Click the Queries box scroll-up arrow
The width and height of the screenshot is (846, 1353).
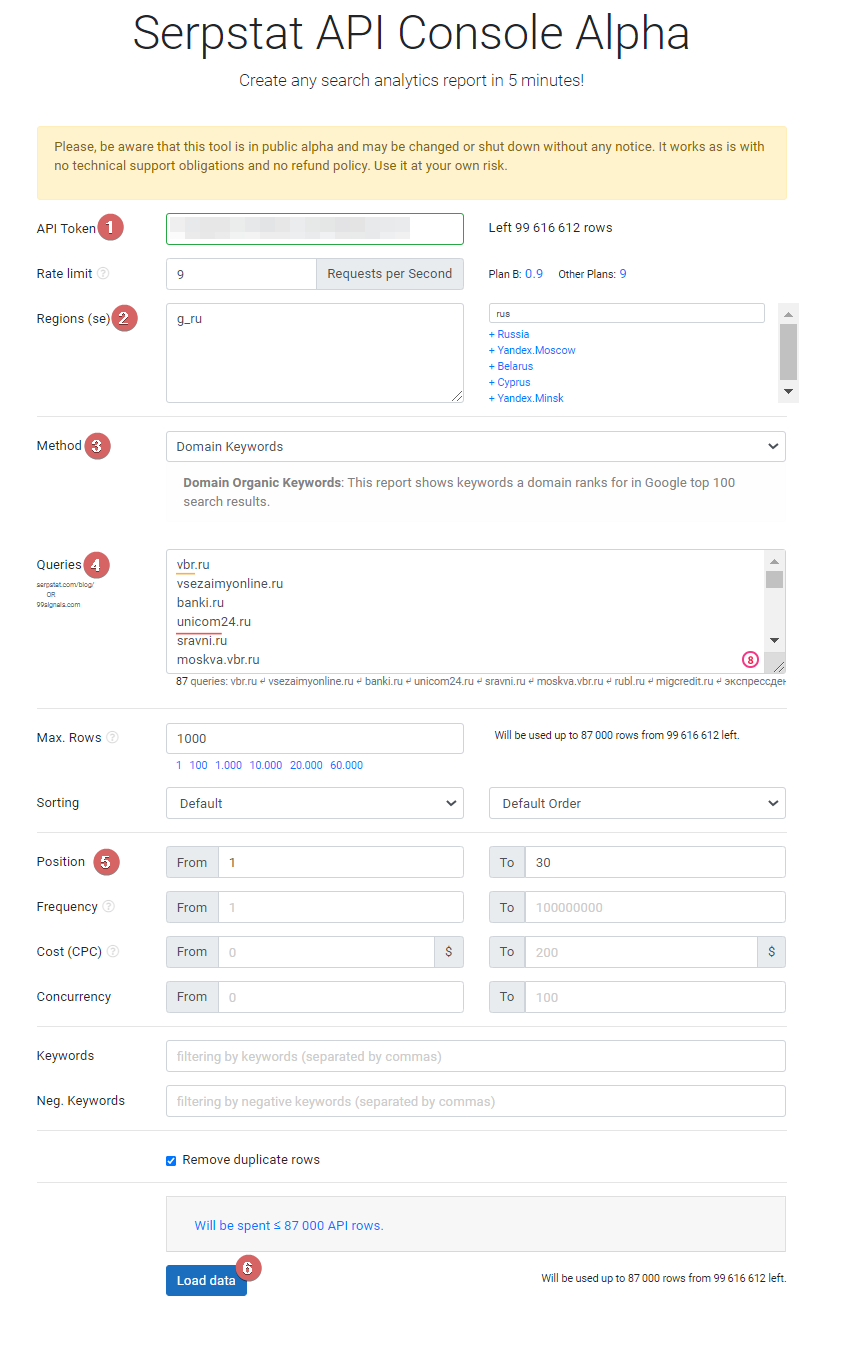point(775,561)
